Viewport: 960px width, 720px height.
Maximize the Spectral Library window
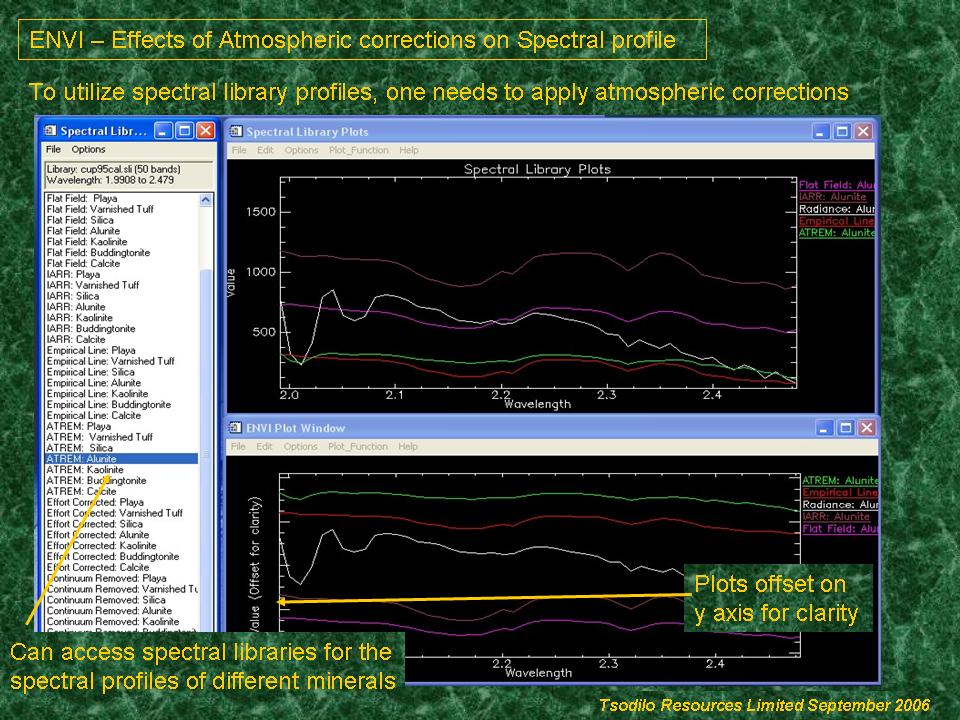[x=184, y=130]
